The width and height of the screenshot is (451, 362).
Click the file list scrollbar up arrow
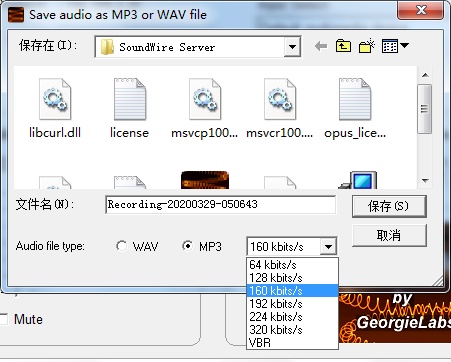click(x=425, y=75)
